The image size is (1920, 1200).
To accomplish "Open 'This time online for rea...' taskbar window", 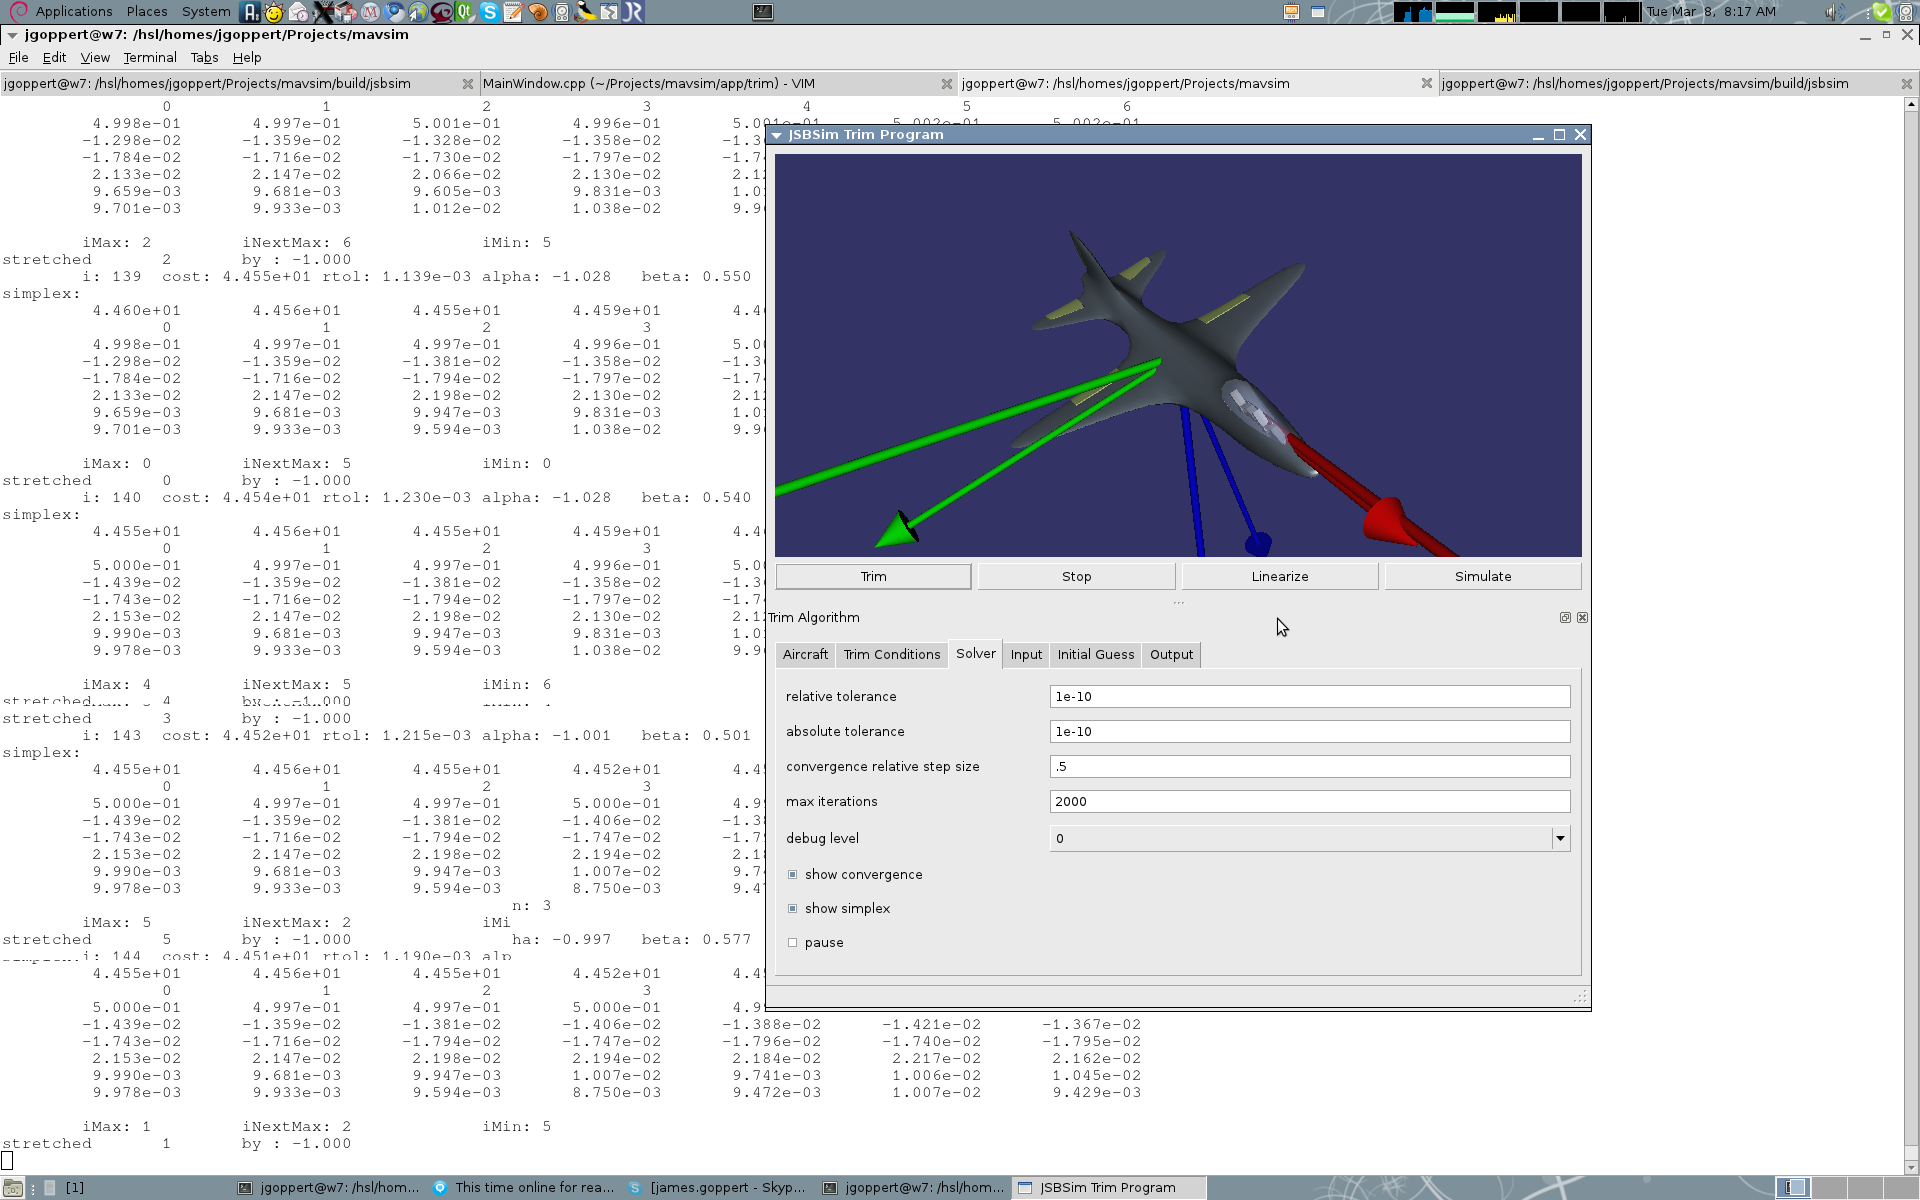I will click(524, 1188).
